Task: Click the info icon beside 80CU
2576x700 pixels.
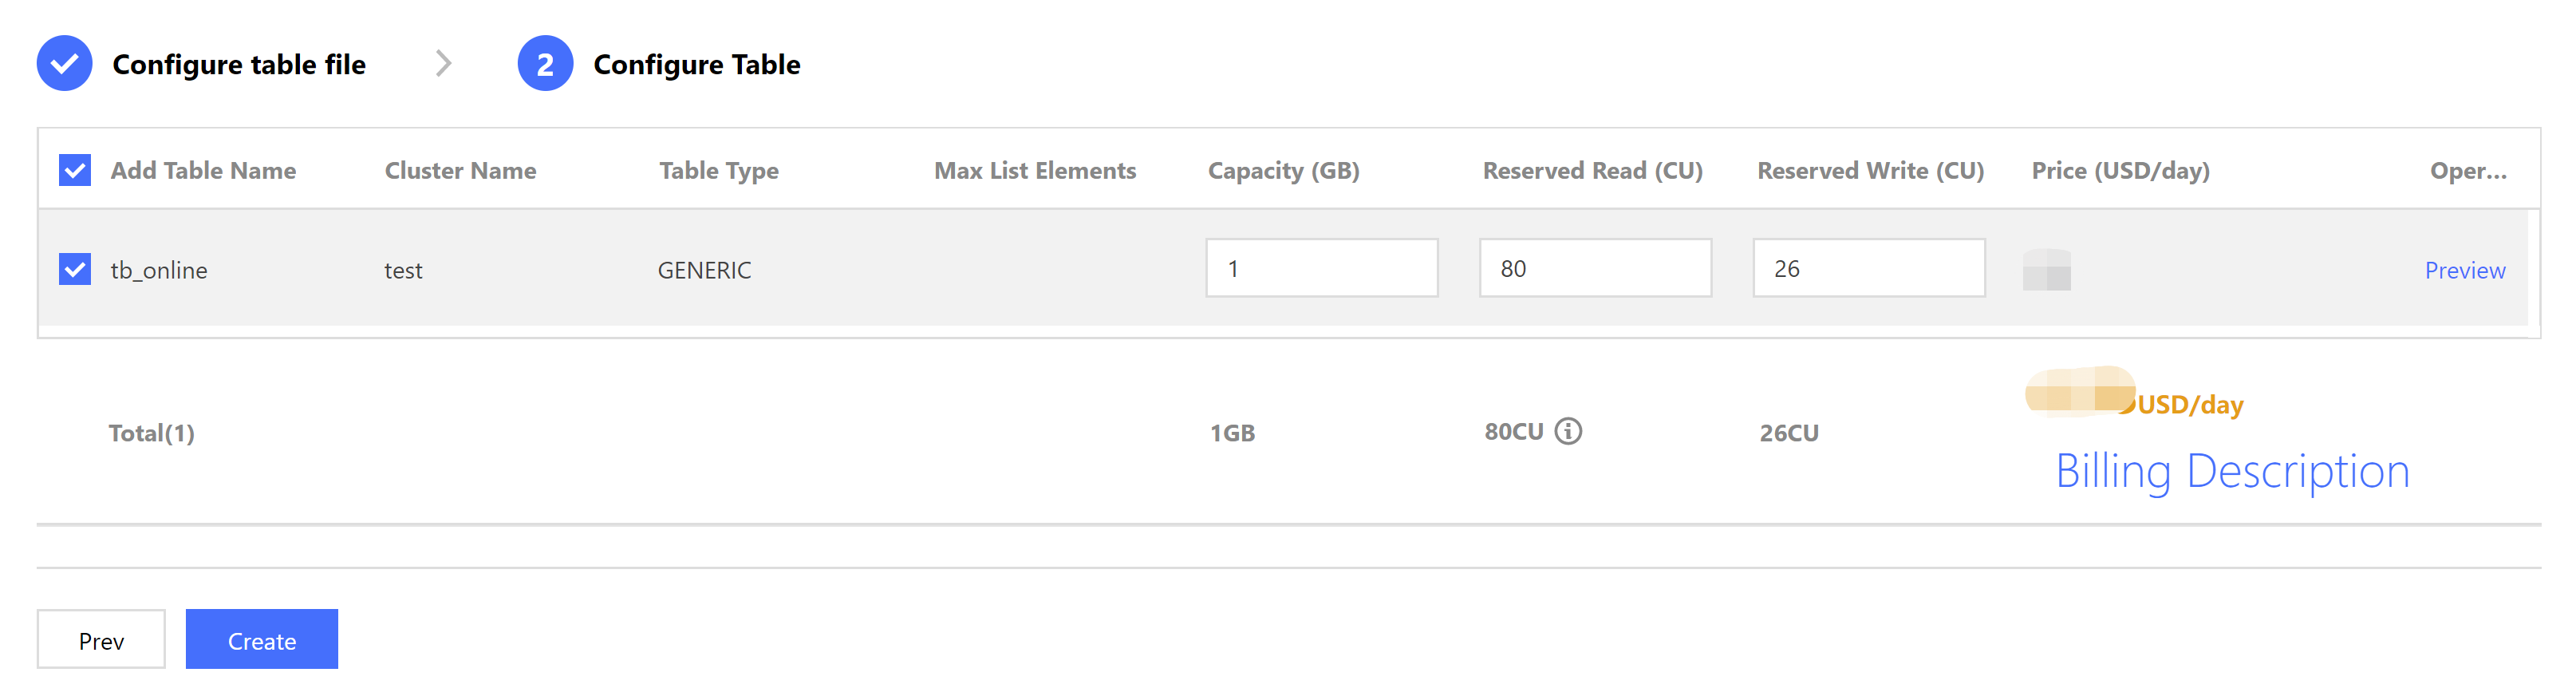Action: pyautogui.click(x=1568, y=431)
